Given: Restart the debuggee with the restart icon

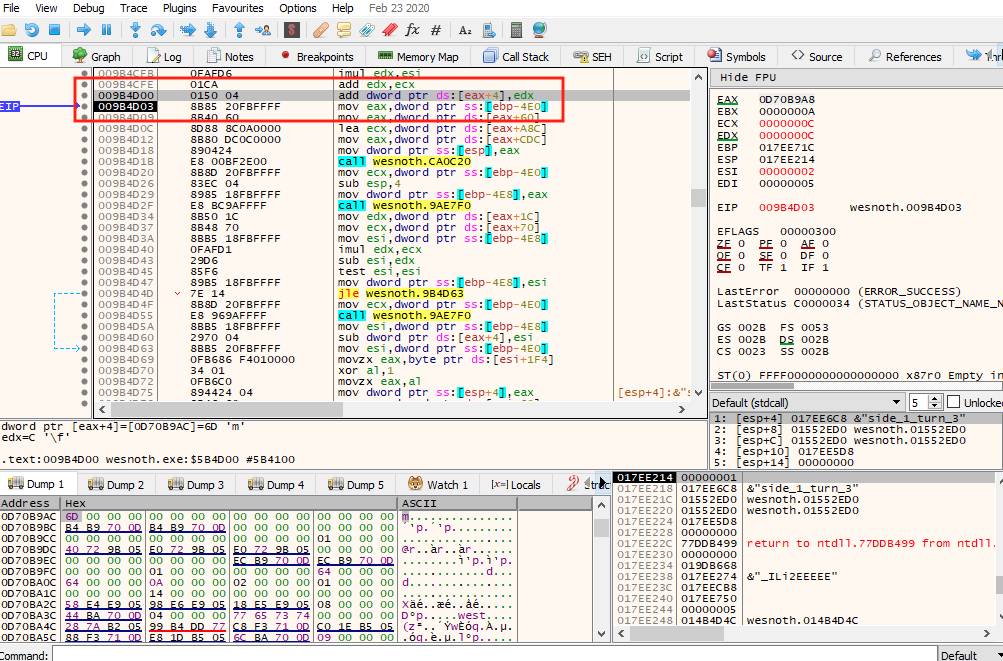Looking at the screenshot, I should 31,29.
